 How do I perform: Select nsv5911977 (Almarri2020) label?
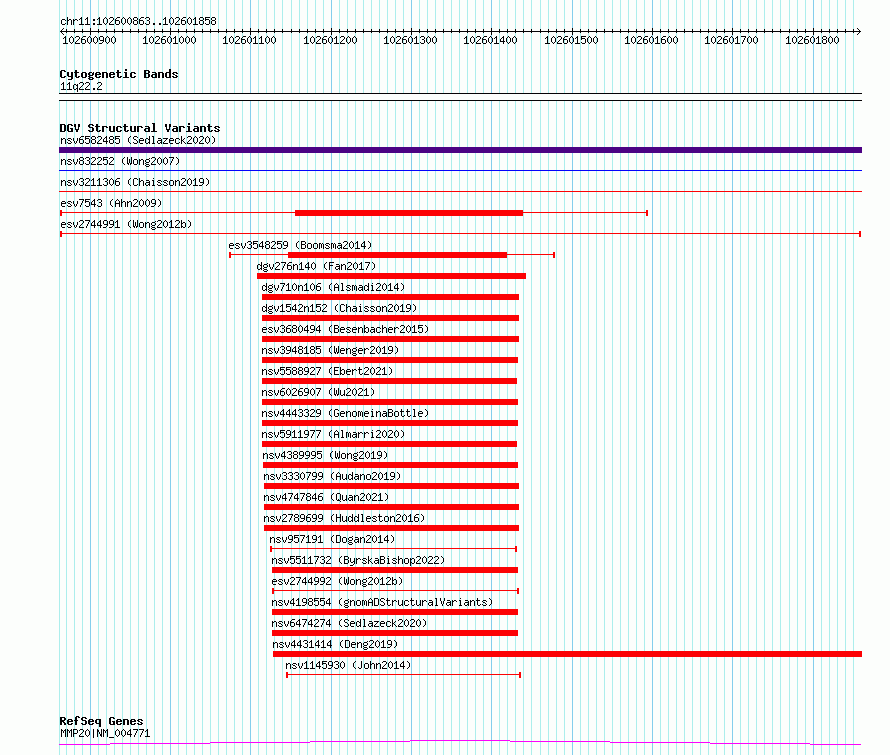[333, 434]
